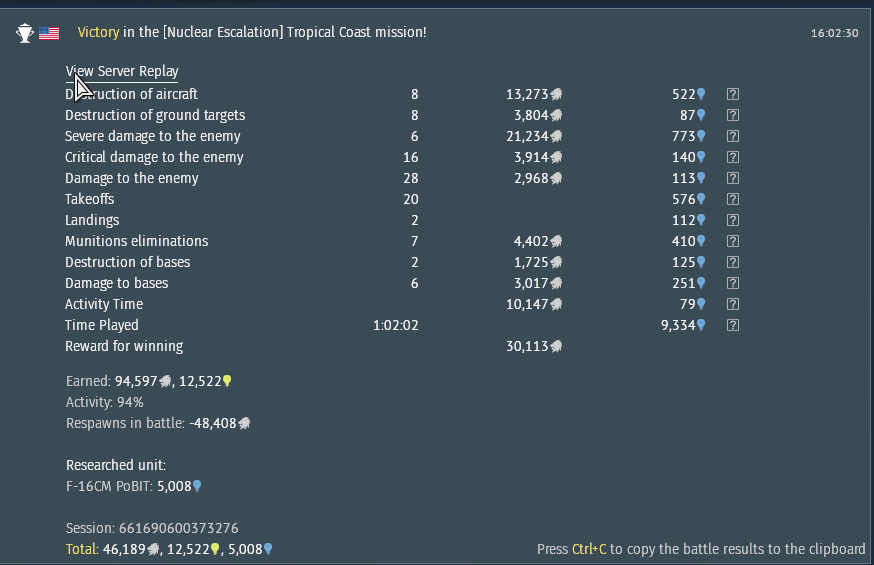
Task: Open help icon for Damage to the enemy
Action: pos(733,178)
